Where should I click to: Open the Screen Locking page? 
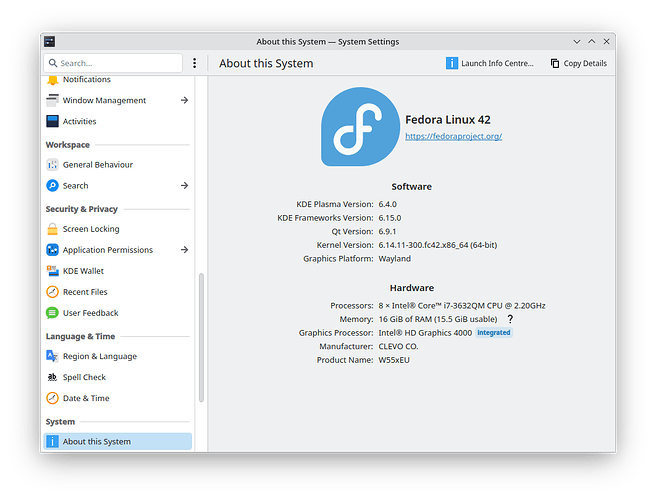point(118,229)
